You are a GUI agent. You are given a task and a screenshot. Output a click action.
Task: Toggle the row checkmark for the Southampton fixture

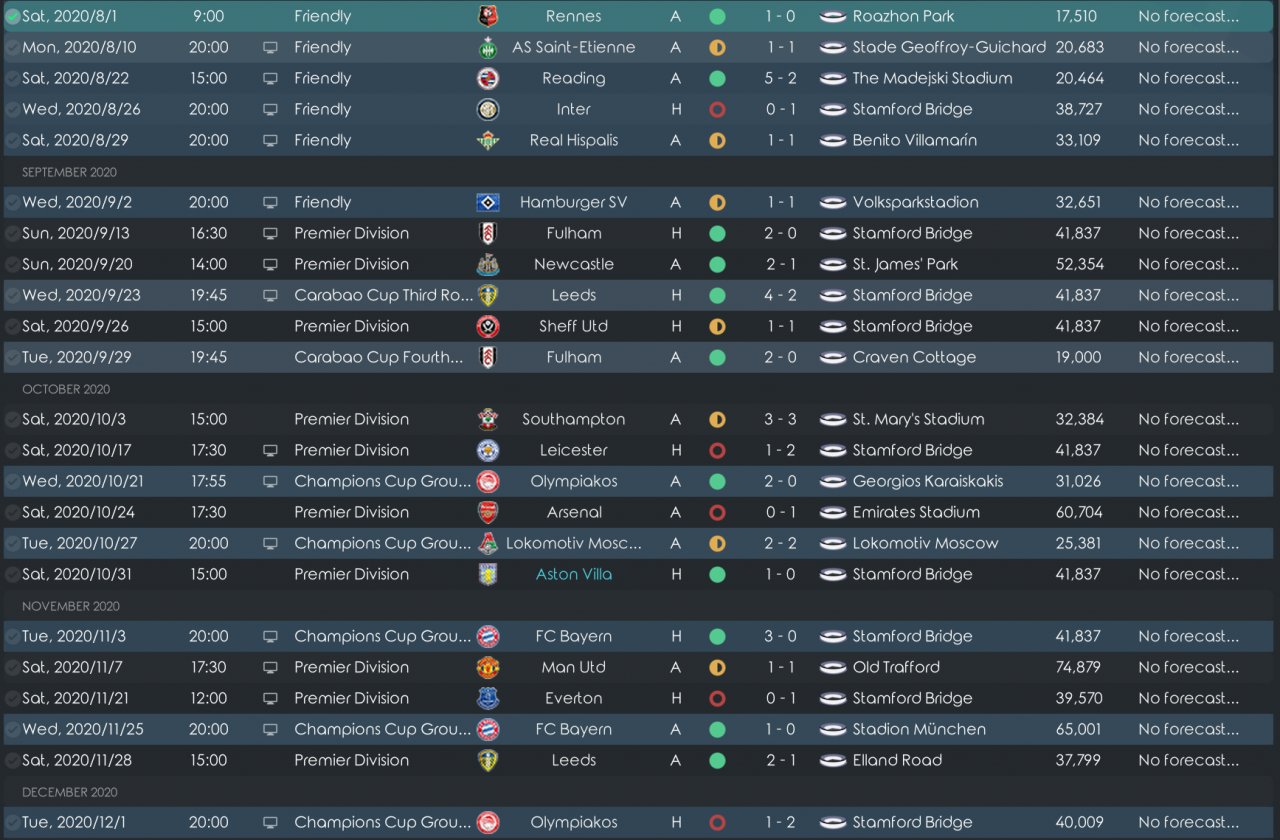click(x=12, y=419)
